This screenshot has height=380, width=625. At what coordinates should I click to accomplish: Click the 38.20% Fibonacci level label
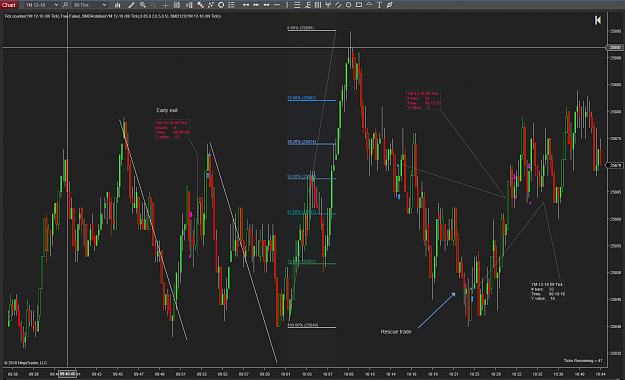click(x=302, y=142)
